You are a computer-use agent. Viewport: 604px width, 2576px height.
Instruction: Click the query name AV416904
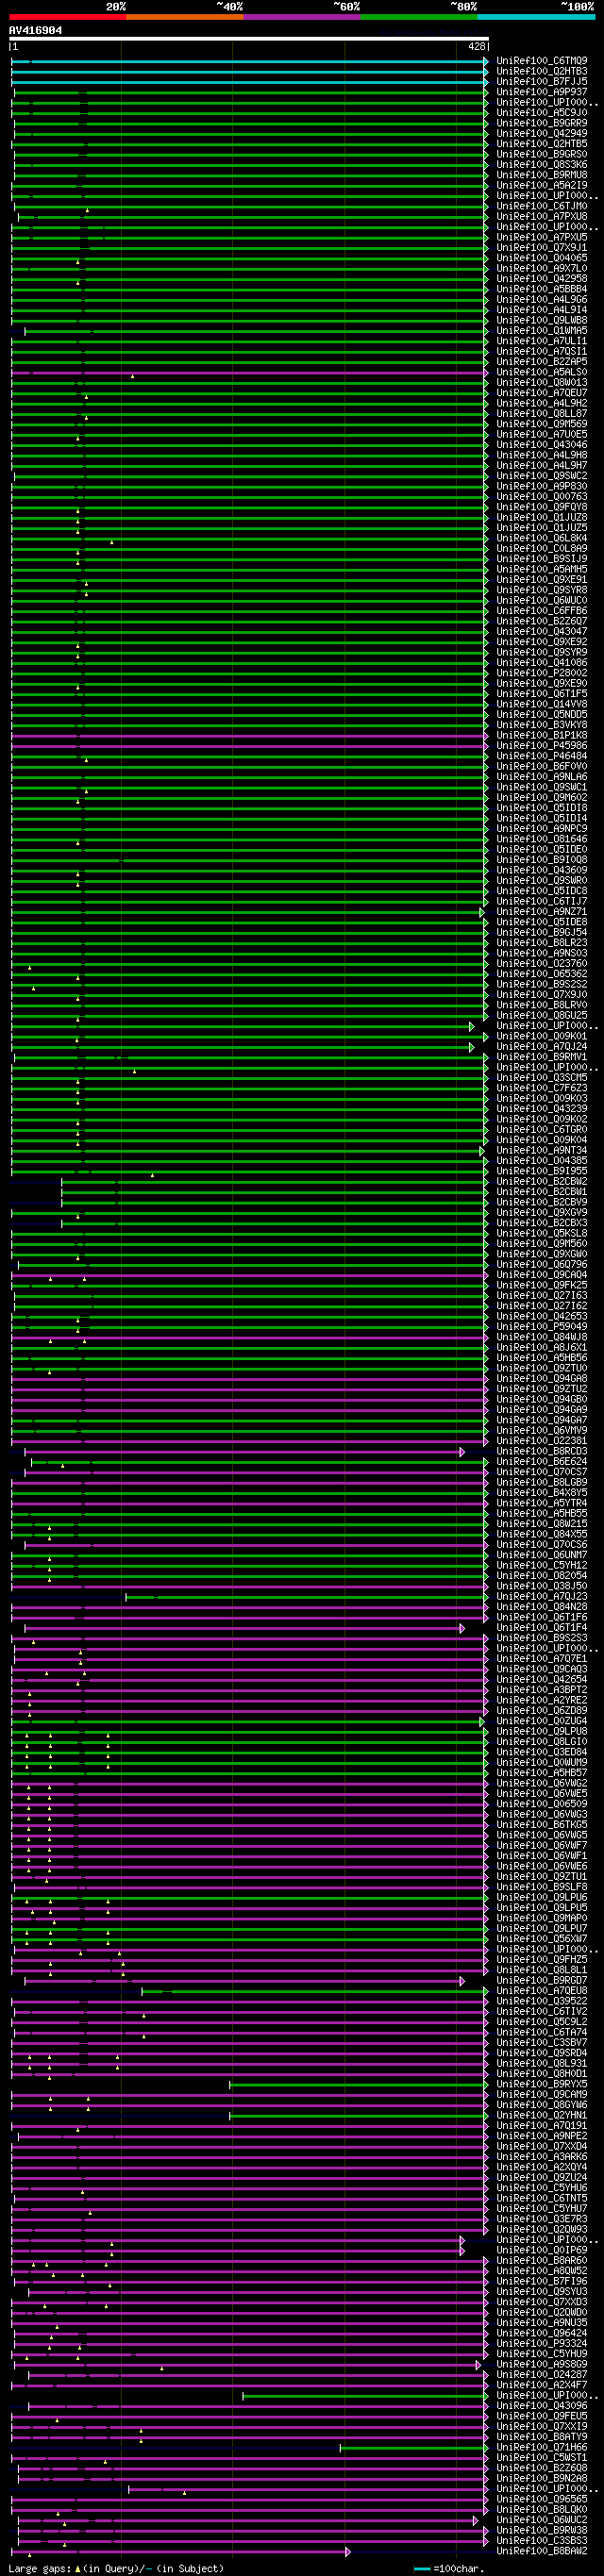(x=35, y=30)
